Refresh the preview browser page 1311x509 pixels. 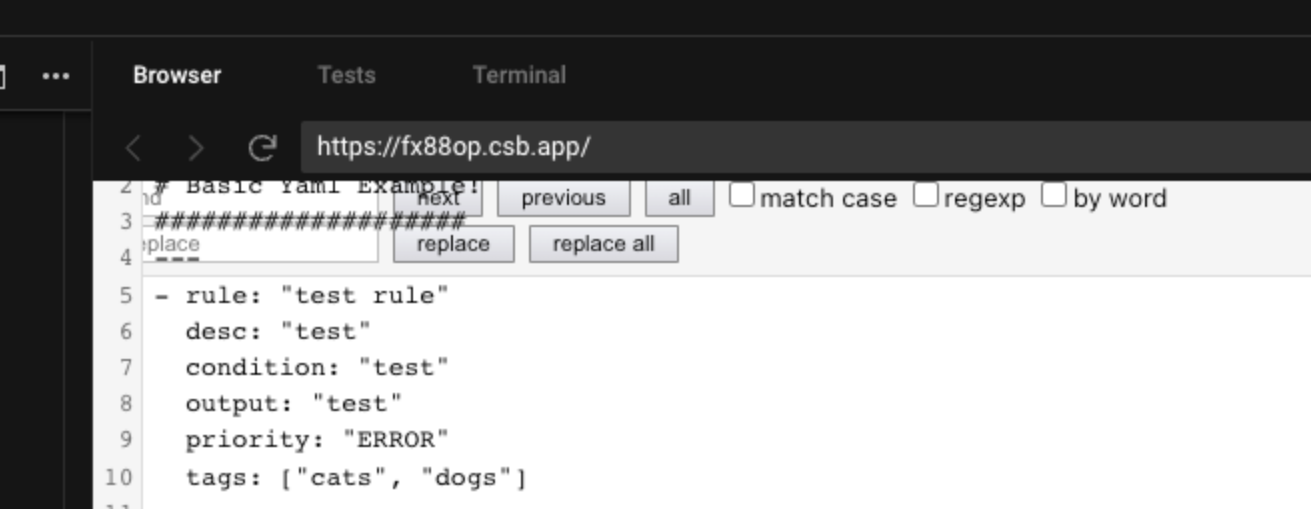click(262, 149)
